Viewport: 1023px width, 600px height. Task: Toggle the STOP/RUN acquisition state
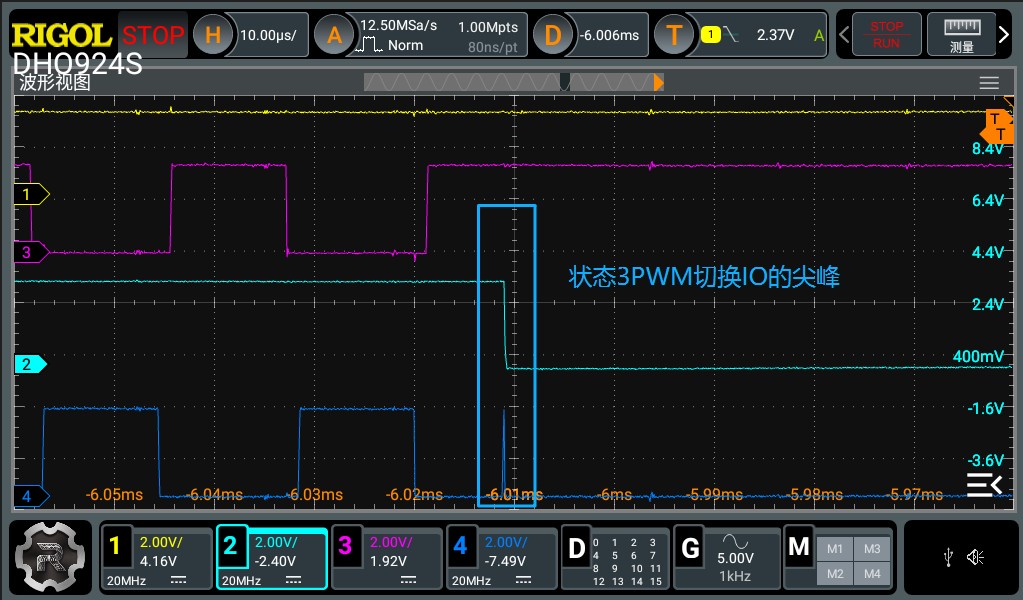pos(885,33)
